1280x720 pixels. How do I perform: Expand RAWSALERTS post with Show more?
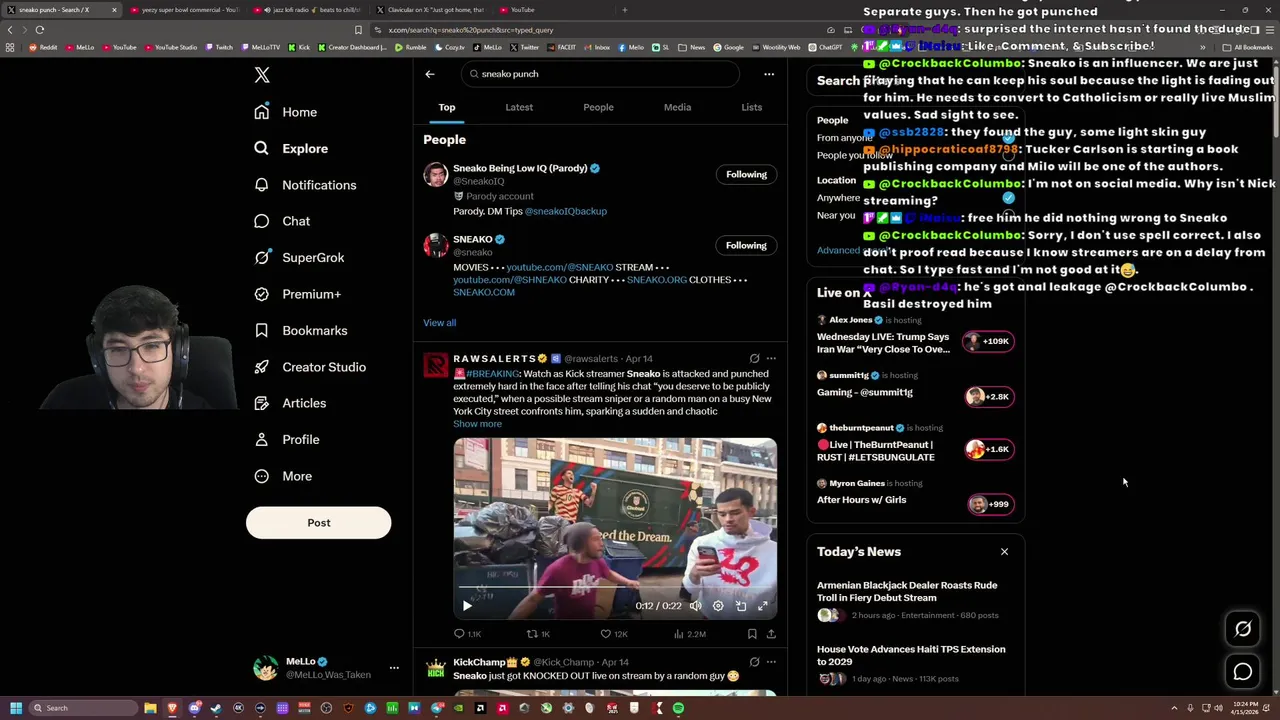tap(477, 424)
